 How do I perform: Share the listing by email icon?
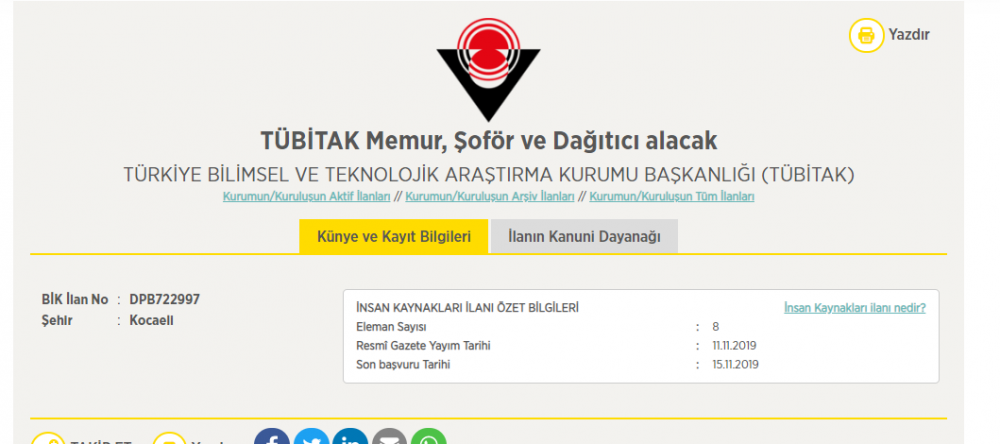coord(389,436)
